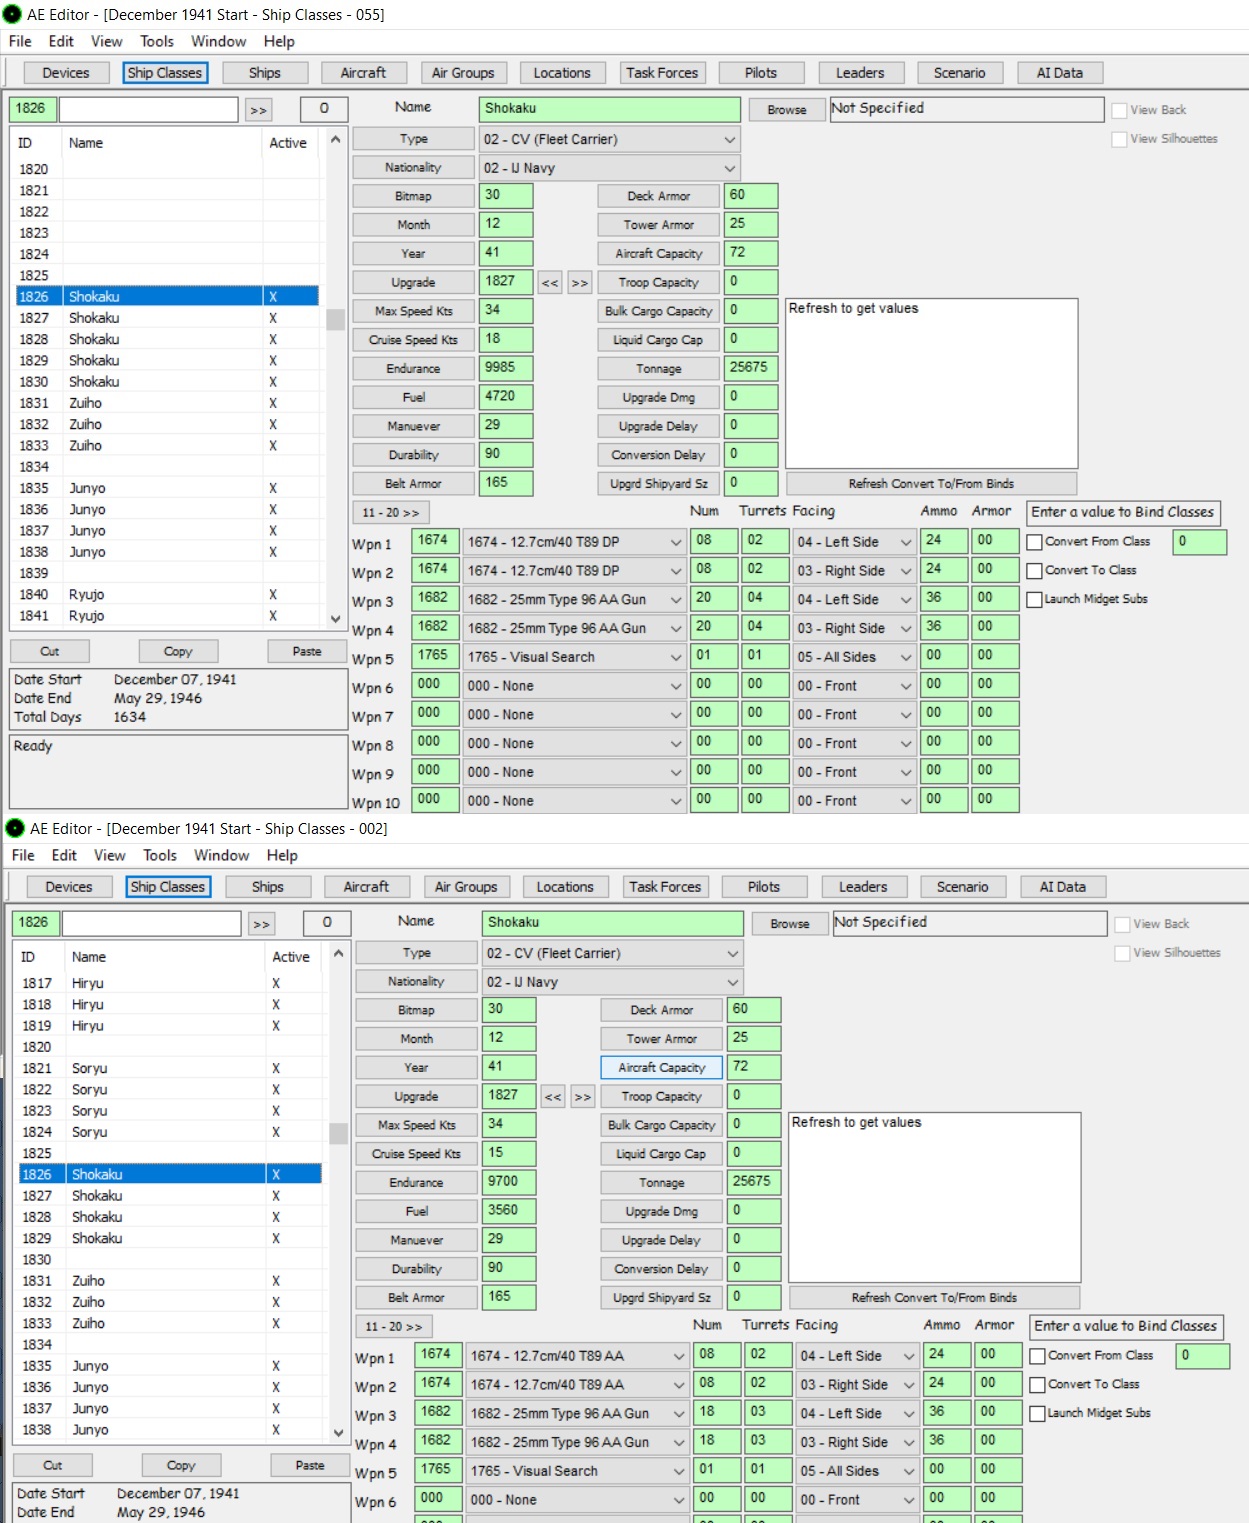Toggle Launch Midget Subs in bottom window
Image resolution: width=1249 pixels, height=1523 pixels.
coord(1039,1414)
